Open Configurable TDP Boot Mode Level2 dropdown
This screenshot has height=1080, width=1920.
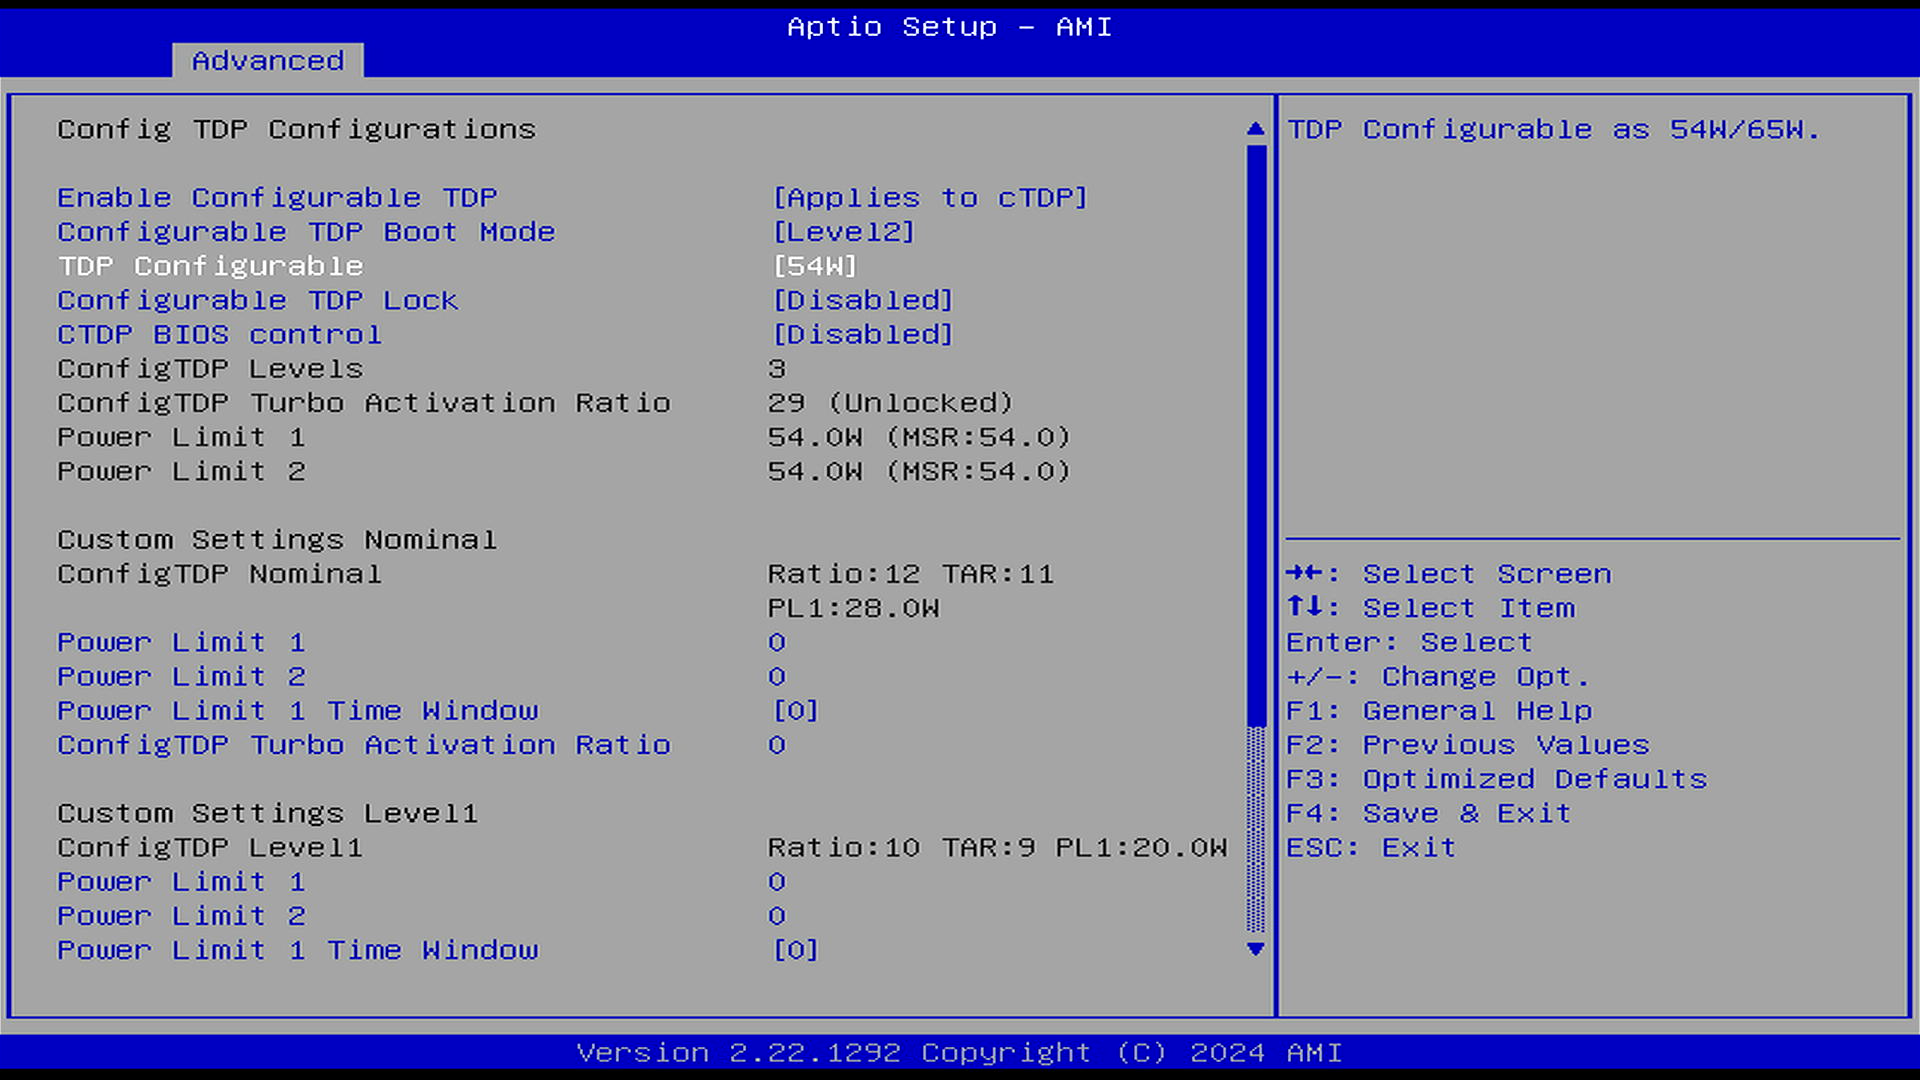[843, 232]
